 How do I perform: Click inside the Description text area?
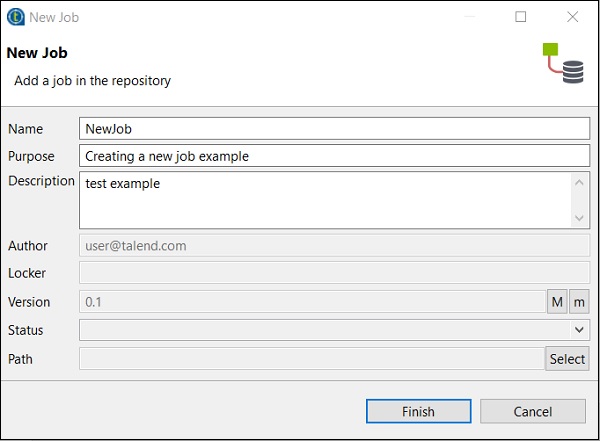click(326, 200)
